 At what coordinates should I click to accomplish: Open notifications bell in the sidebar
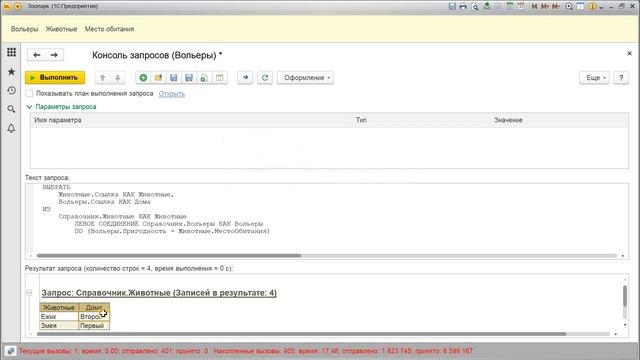point(11,128)
